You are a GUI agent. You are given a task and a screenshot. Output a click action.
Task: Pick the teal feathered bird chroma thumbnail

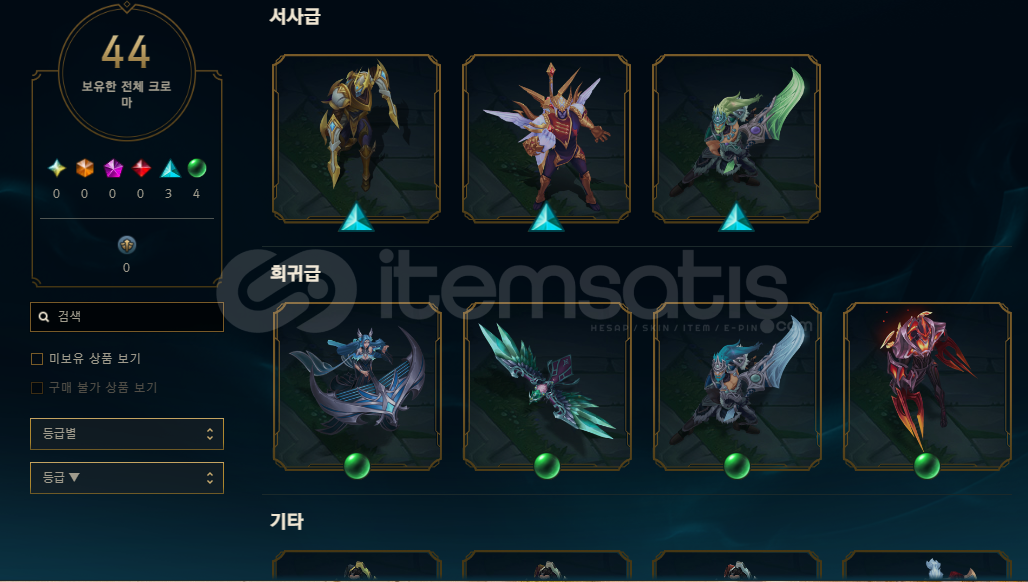tap(547, 387)
